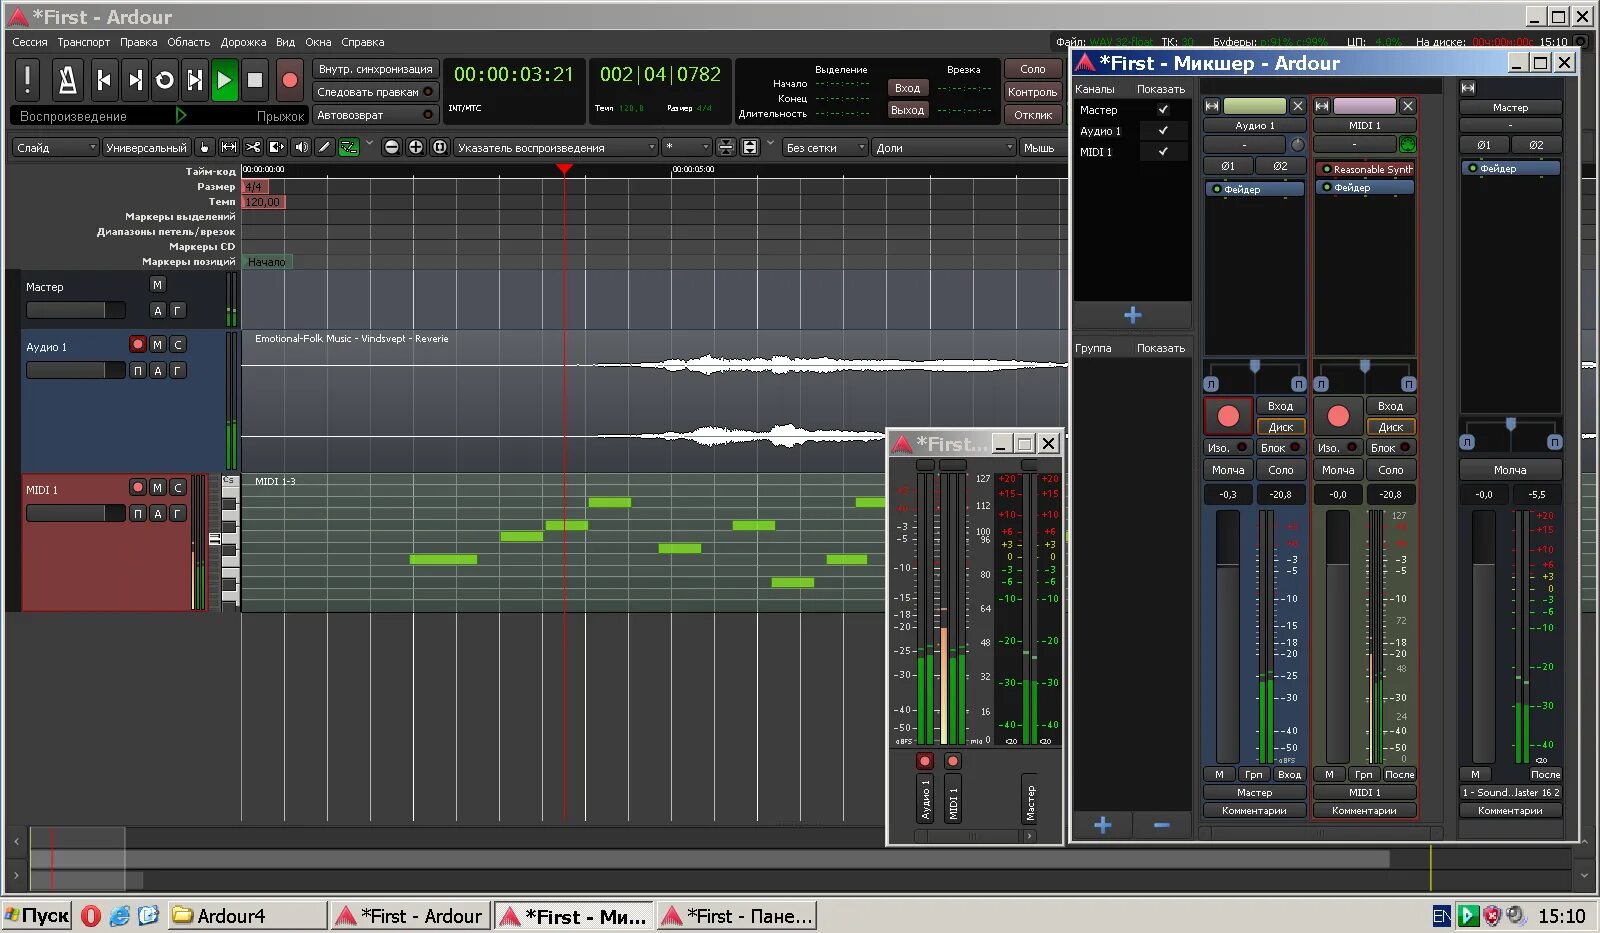Toggle the Автовозврат option
This screenshot has height=933, width=1600.
coord(375,115)
